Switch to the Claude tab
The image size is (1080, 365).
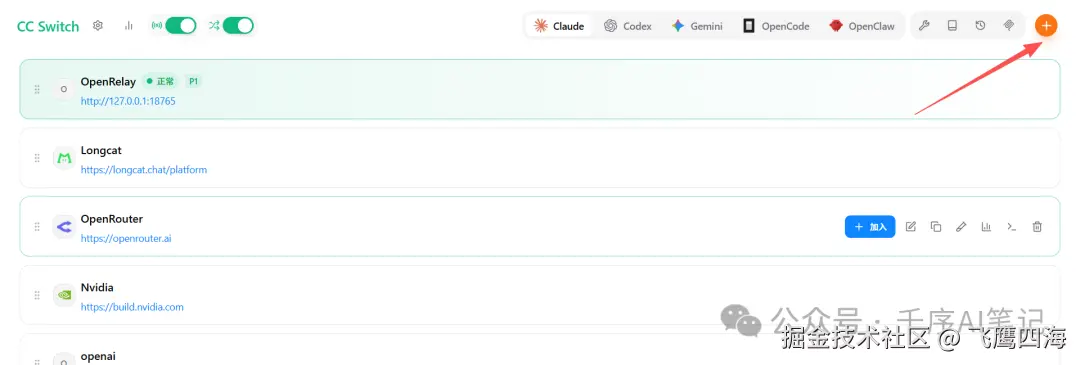click(559, 26)
